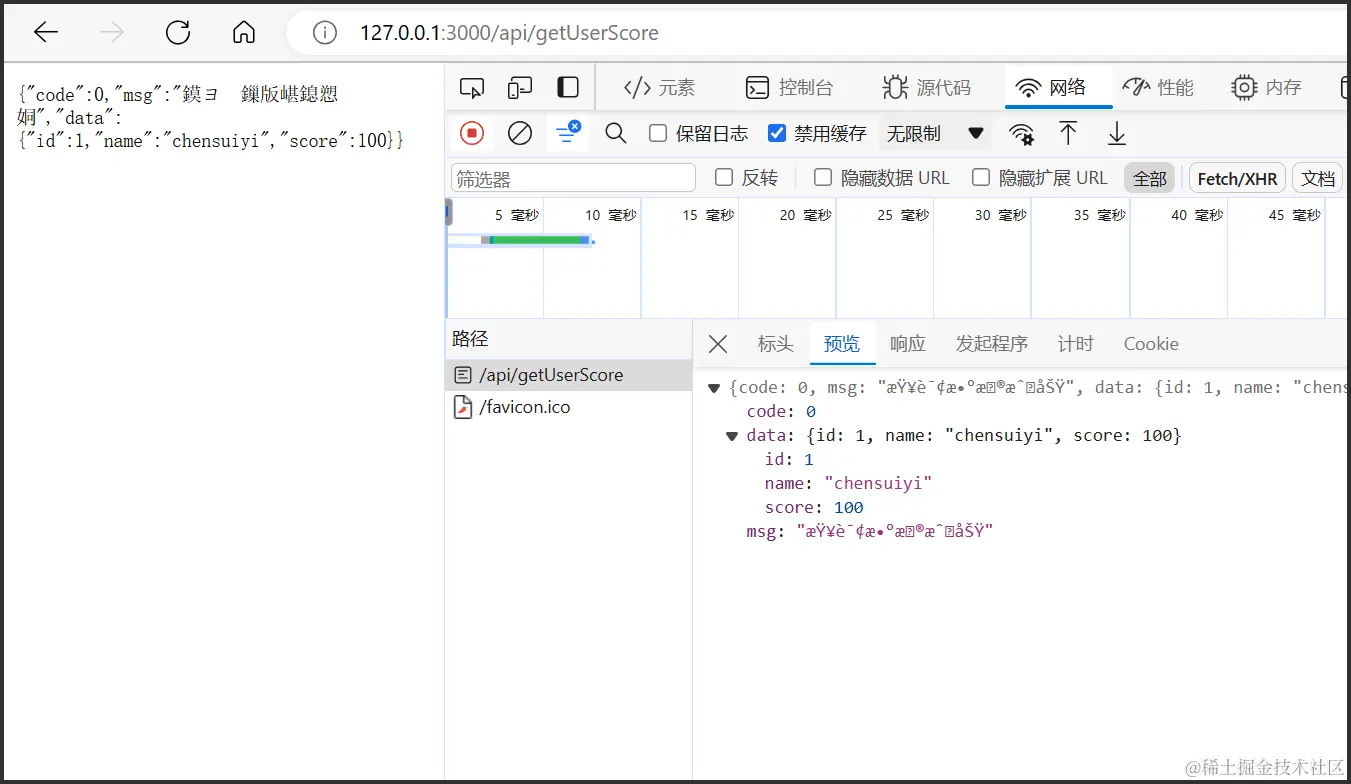Clear the network log icon
Image resolution: width=1351 pixels, height=784 pixels.
pos(520,133)
